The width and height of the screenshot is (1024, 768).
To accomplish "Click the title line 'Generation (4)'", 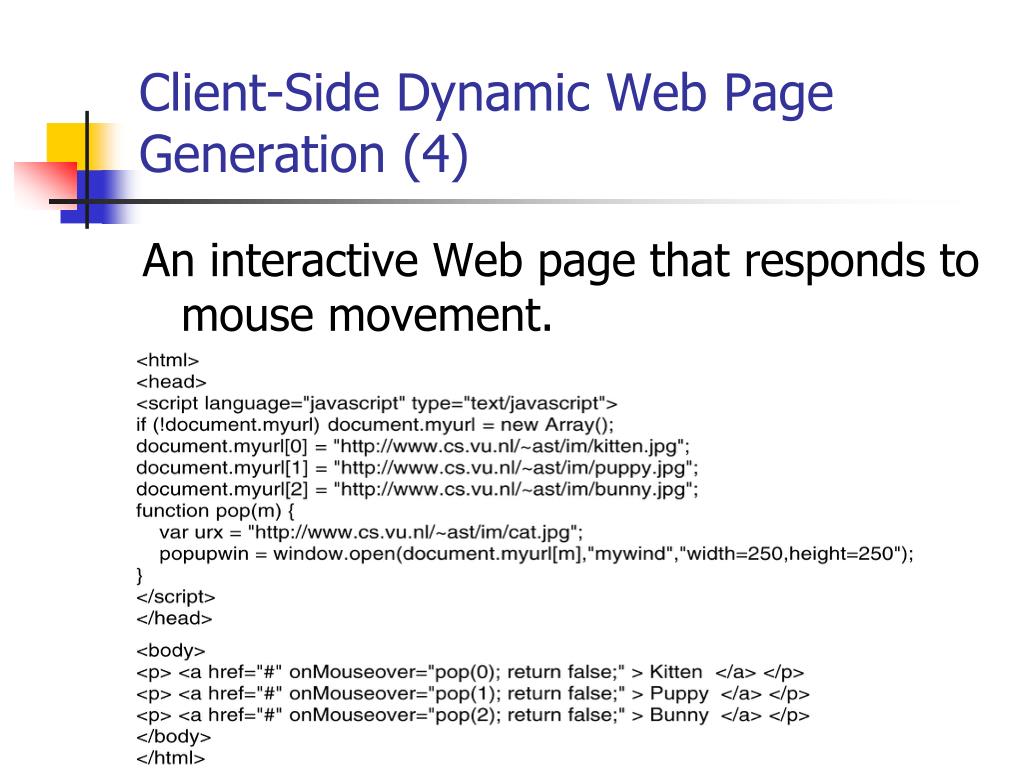I will pyautogui.click(x=304, y=155).
